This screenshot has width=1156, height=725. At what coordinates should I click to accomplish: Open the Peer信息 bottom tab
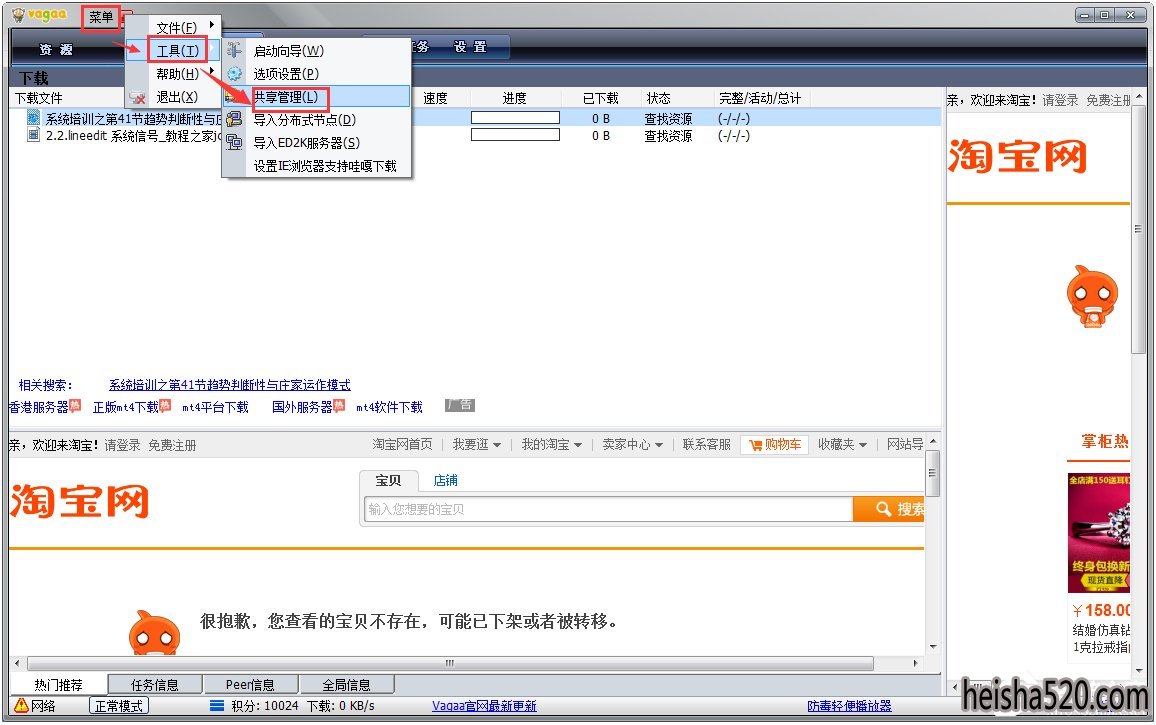[x=250, y=684]
